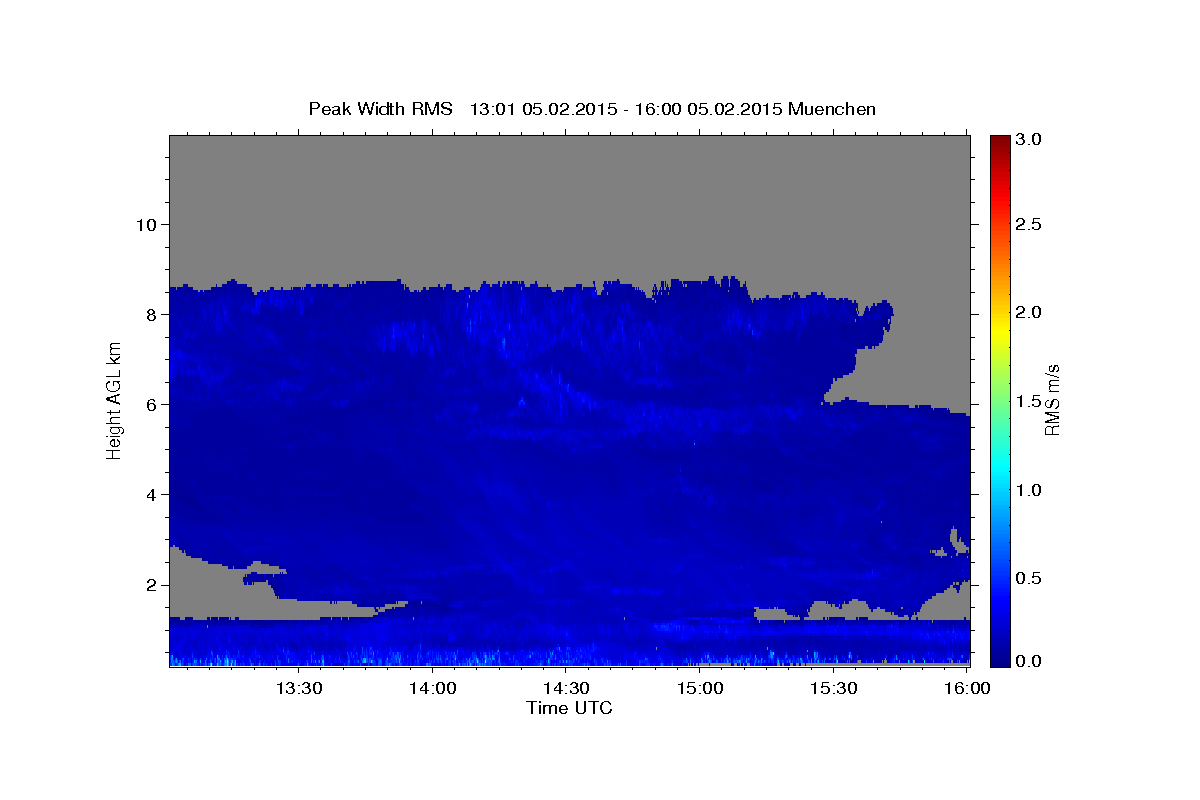The image size is (1200, 800).
Task: Click the colorbar value 2.0
Action: tap(1029, 313)
